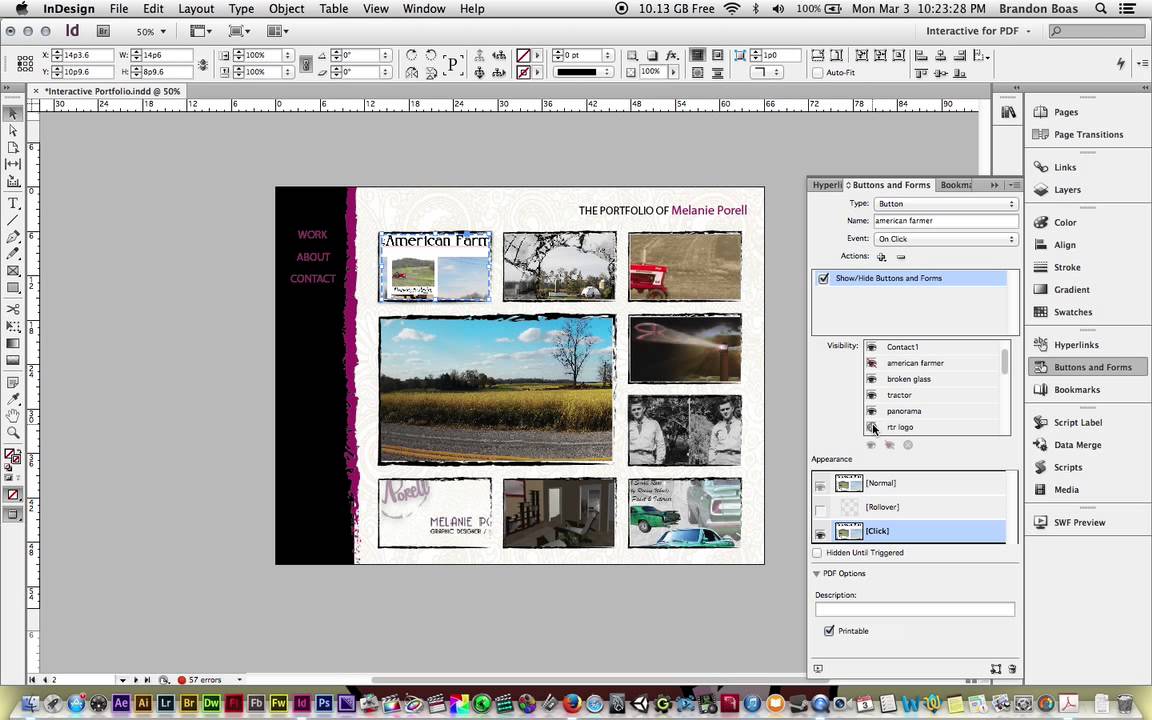Click the fill color swatch in control bar

pyautogui.click(x=523, y=55)
